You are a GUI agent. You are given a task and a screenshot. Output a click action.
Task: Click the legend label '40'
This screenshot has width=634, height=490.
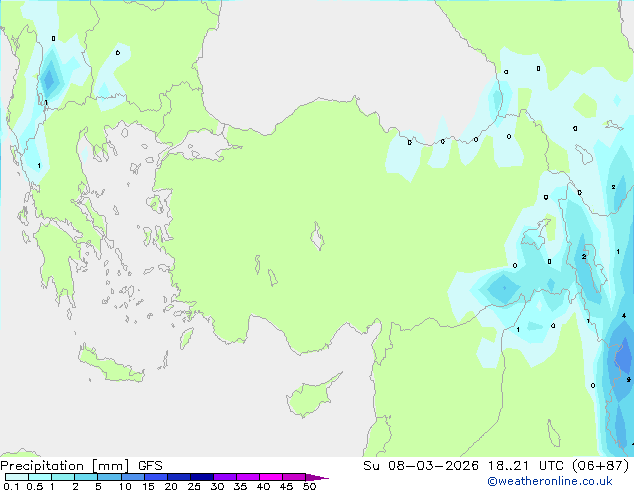(x=263, y=486)
